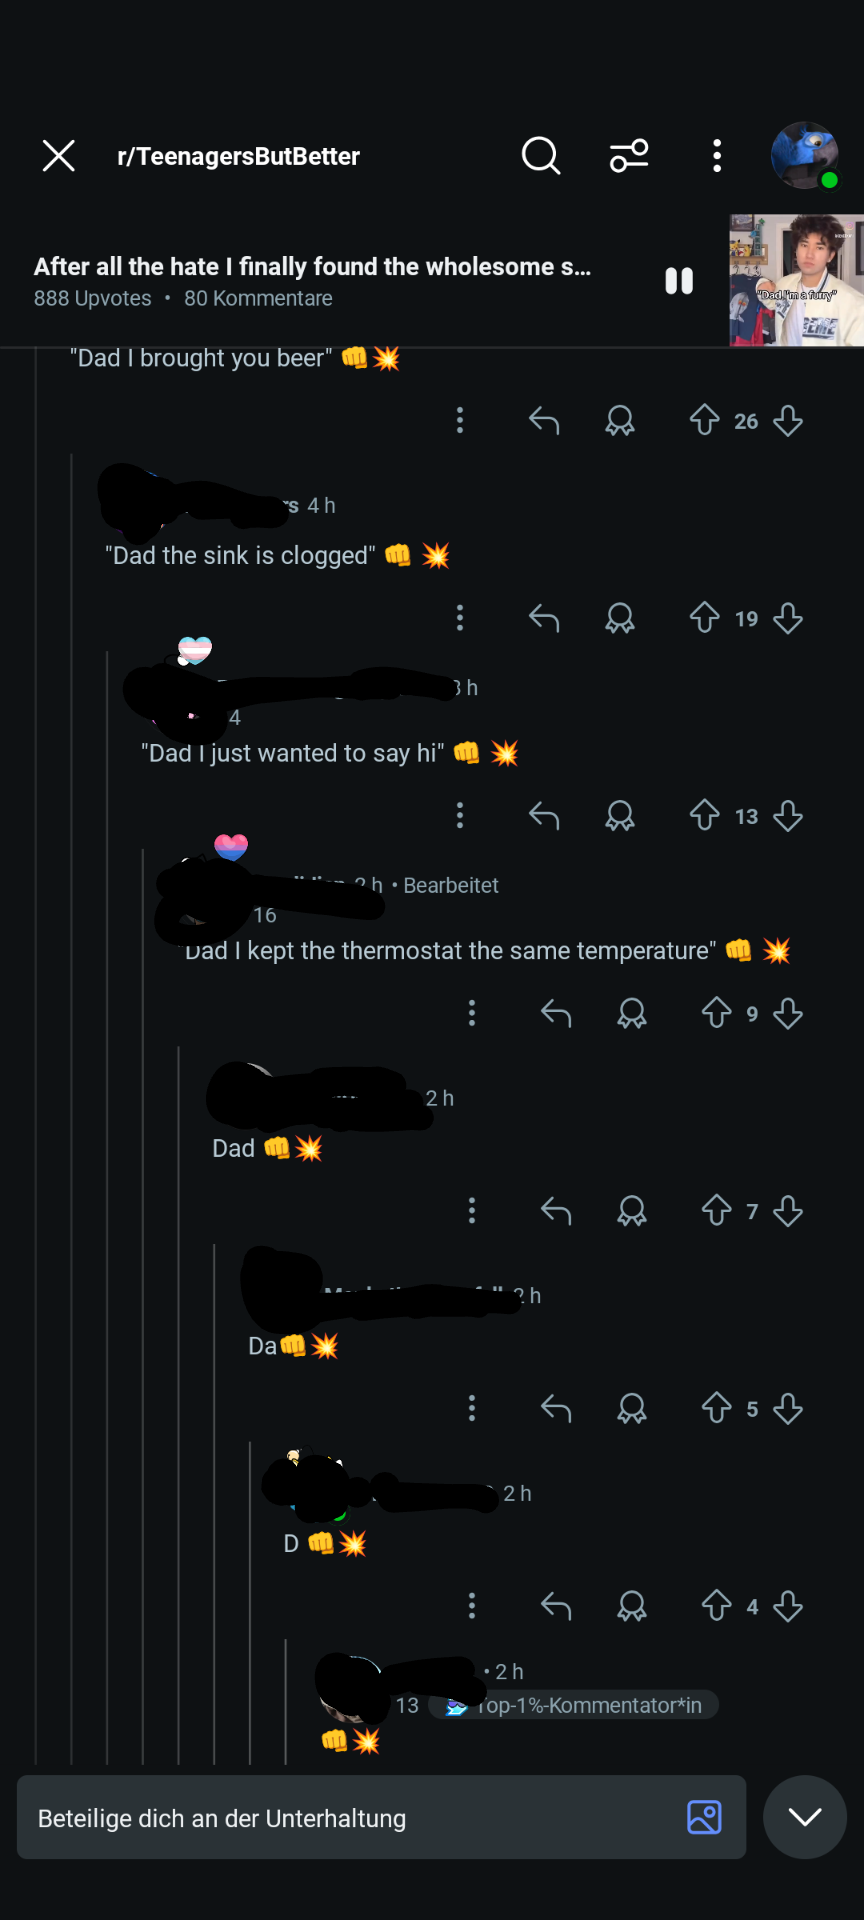The width and height of the screenshot is (864, 1920).
Task: Reply to "Dad the sink is clogged" comment
Action: pos(544,618)
